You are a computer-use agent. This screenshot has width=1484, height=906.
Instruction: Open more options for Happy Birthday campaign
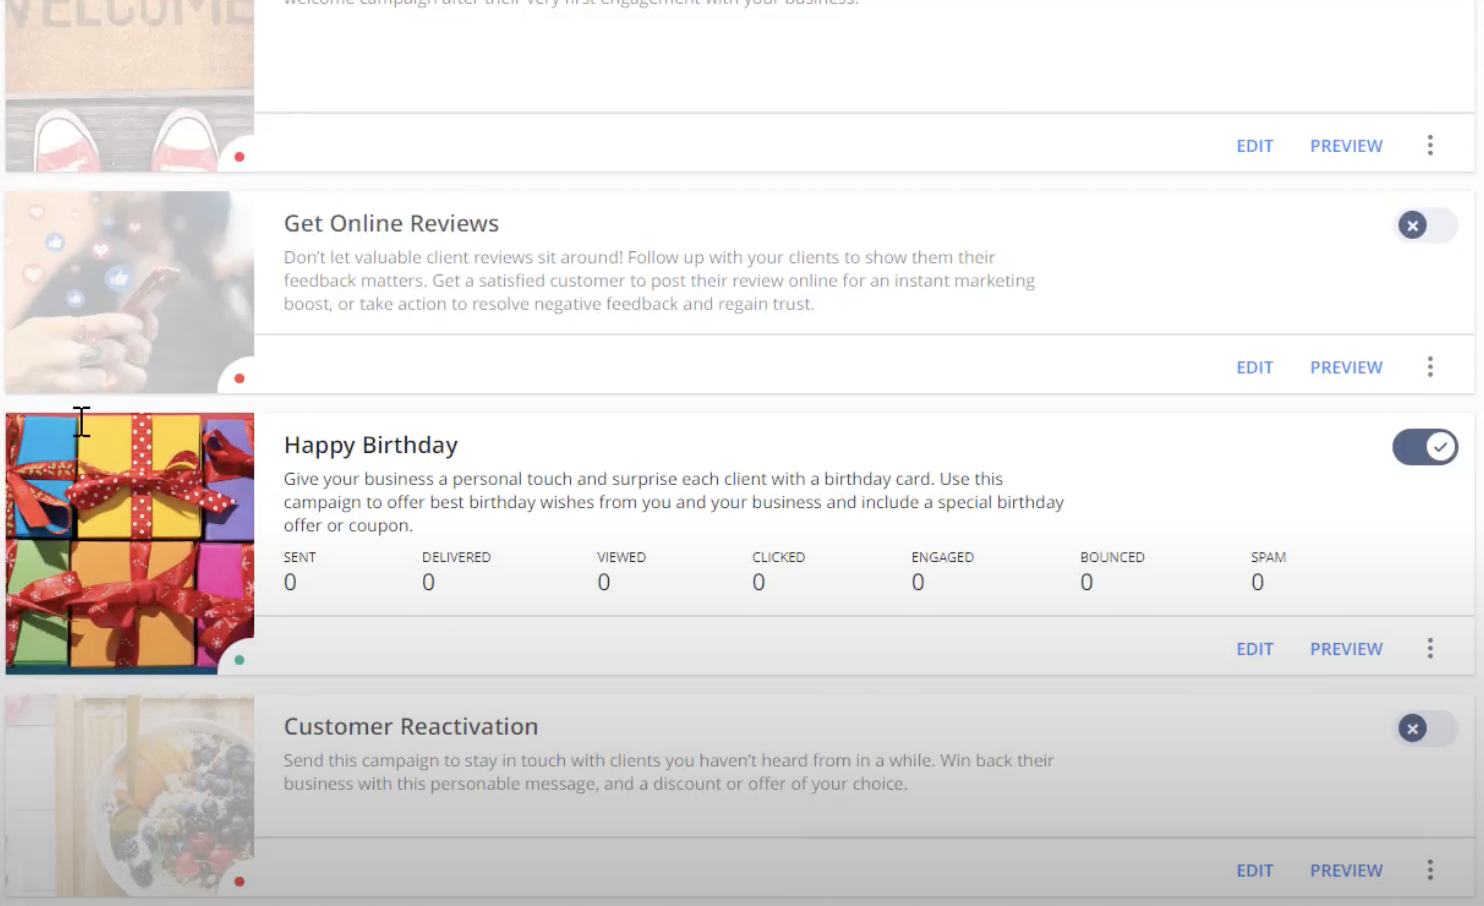pos(1430,649)
